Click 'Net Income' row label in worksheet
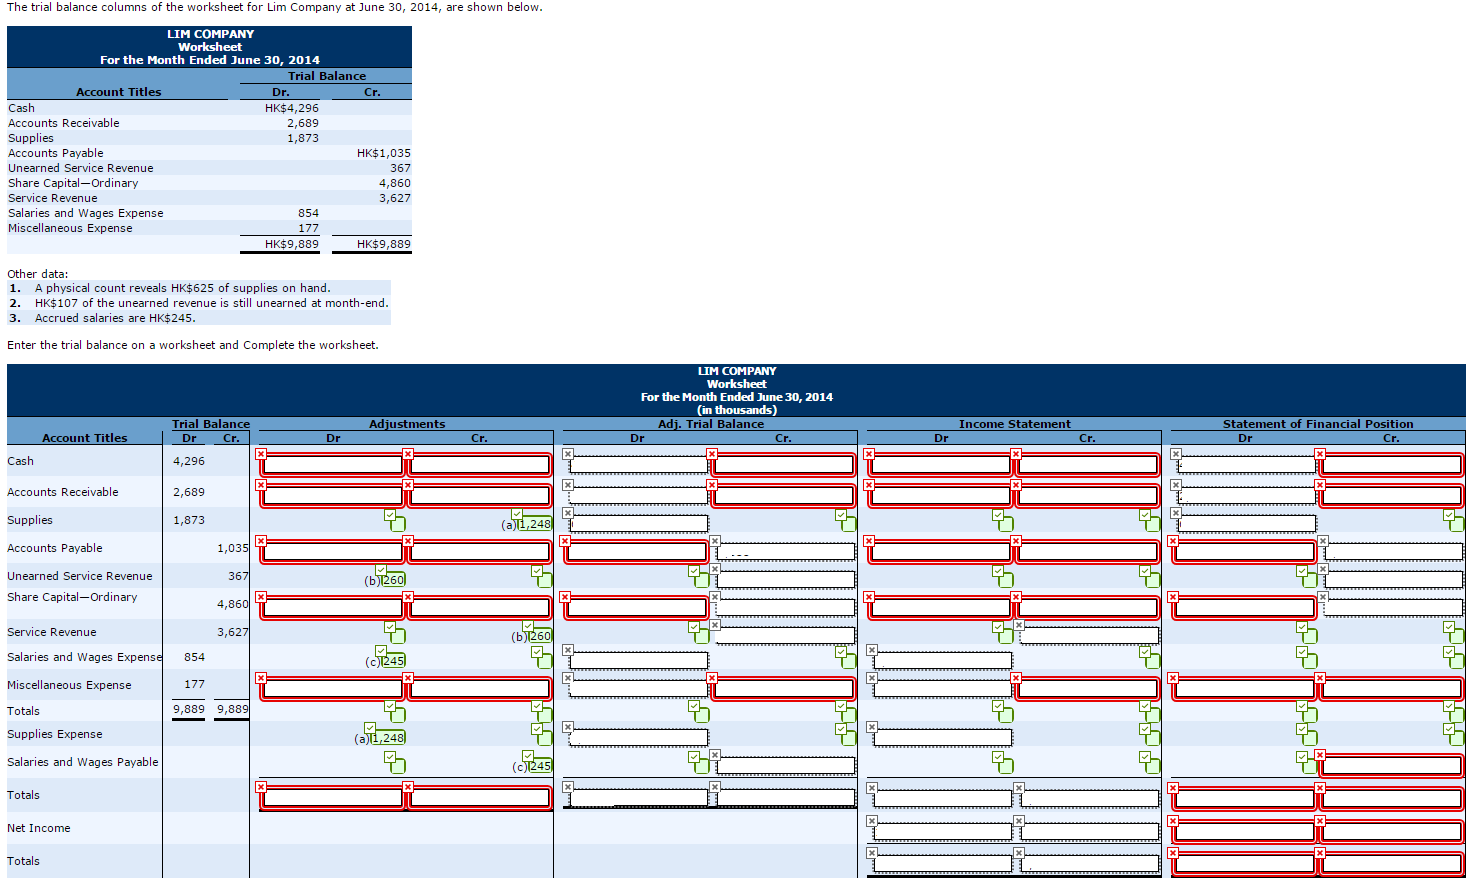 pos(39,828)
